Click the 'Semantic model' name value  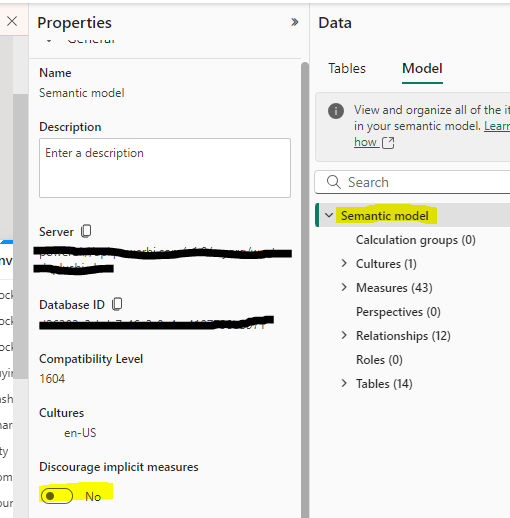pos(82,93)
